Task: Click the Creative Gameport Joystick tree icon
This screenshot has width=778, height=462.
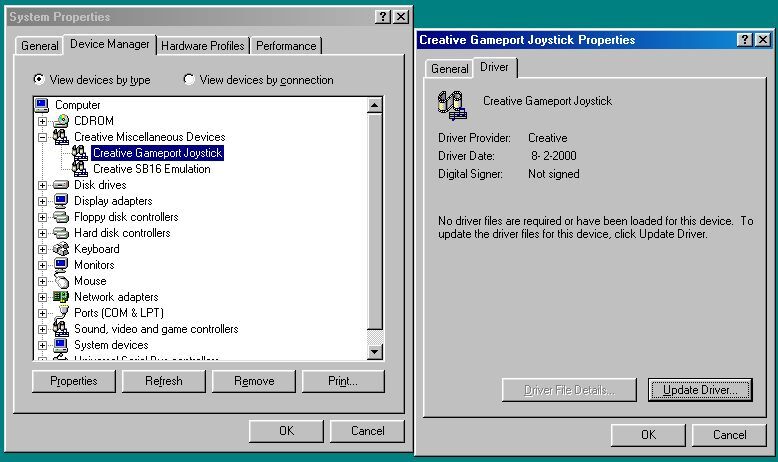Action: 79,153
